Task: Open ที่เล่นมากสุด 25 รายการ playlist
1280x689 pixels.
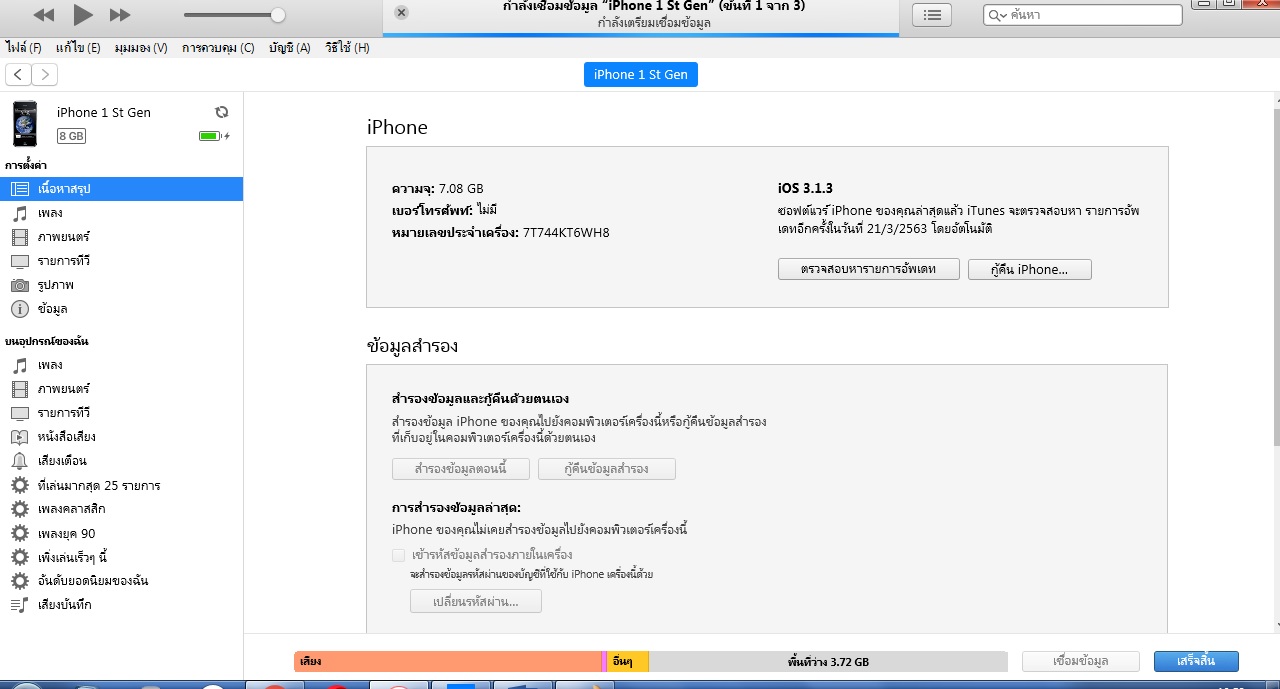Action: tap(121, 485)
